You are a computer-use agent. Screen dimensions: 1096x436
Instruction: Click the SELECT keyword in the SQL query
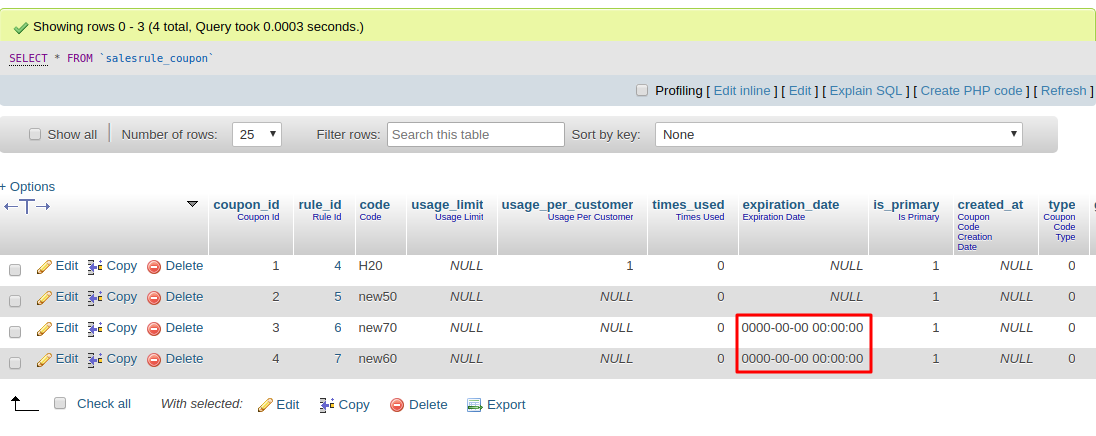click(x=28, y=59)
